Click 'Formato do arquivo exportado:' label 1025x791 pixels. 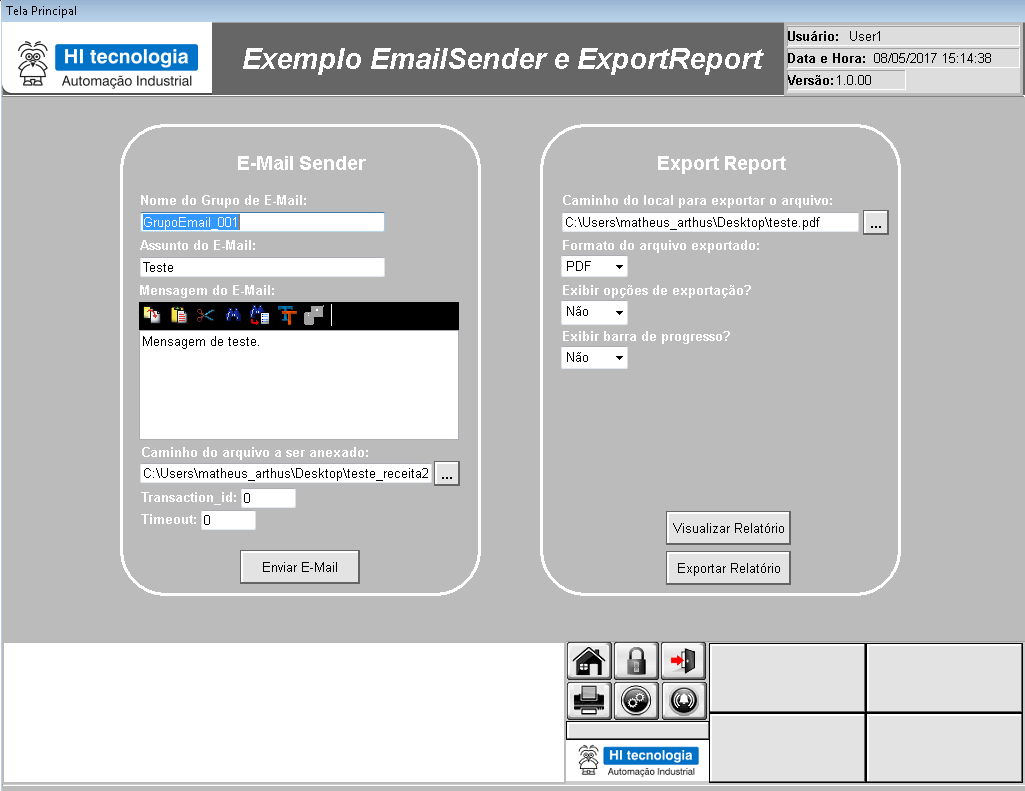tap(661, 245)
